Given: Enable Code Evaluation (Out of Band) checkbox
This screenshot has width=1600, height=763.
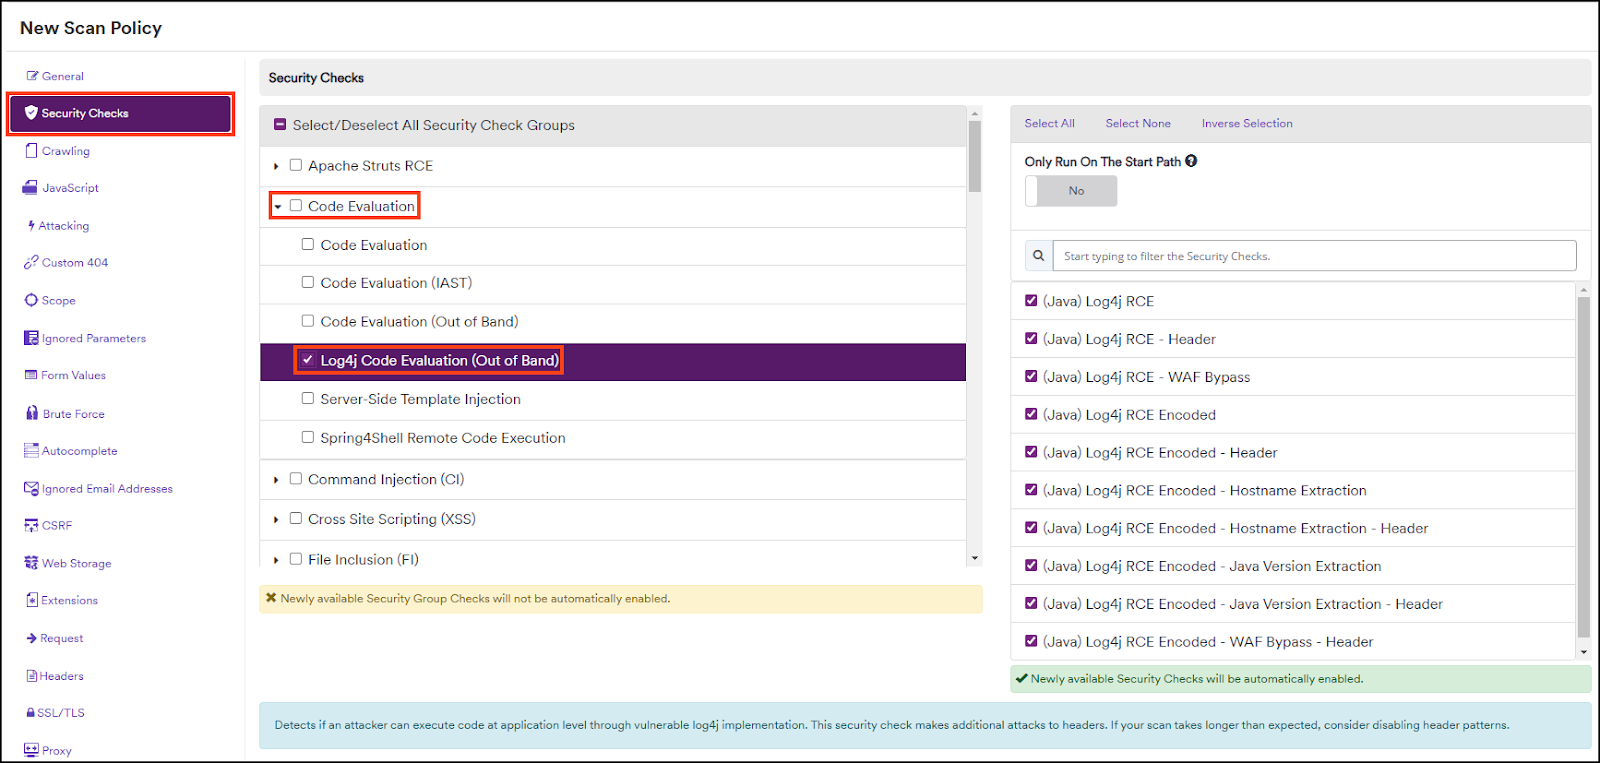Looking at the screenshot, I should tap(308, 321).
